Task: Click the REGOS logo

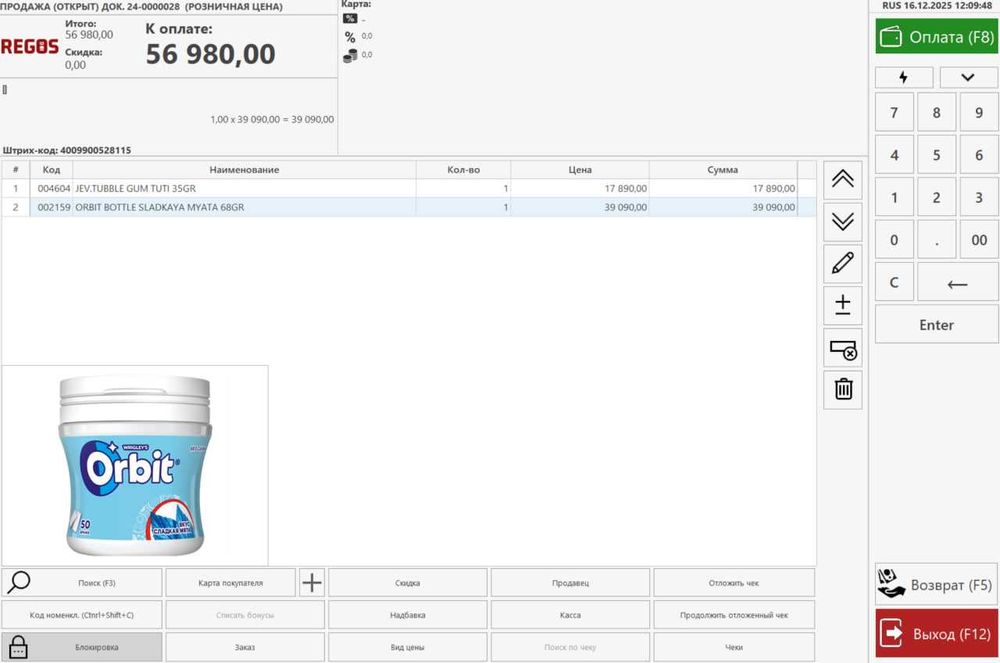Action: coord(29,47)
